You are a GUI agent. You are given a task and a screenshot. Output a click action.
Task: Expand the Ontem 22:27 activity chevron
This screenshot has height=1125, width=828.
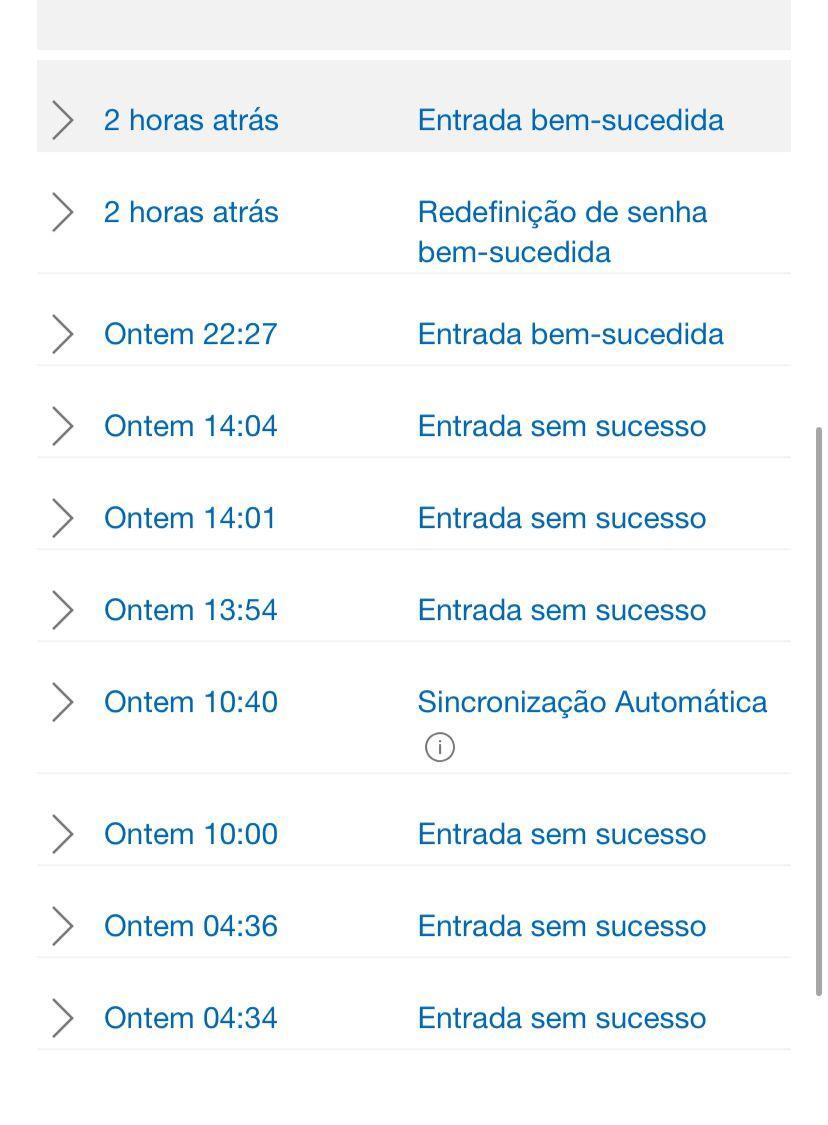point(62,334)
